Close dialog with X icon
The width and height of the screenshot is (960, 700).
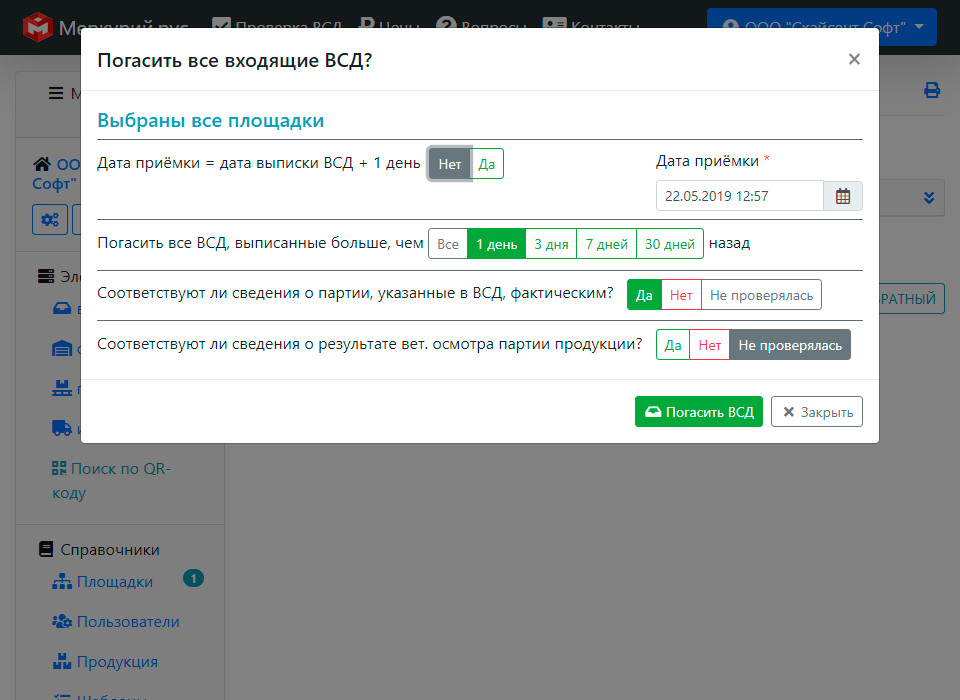click(x=854, y=59)
